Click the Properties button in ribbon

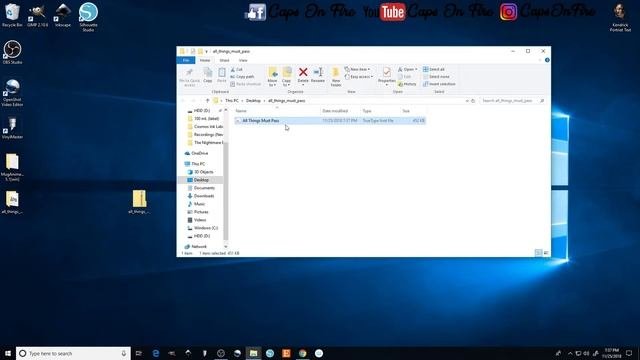pos(386,77)
